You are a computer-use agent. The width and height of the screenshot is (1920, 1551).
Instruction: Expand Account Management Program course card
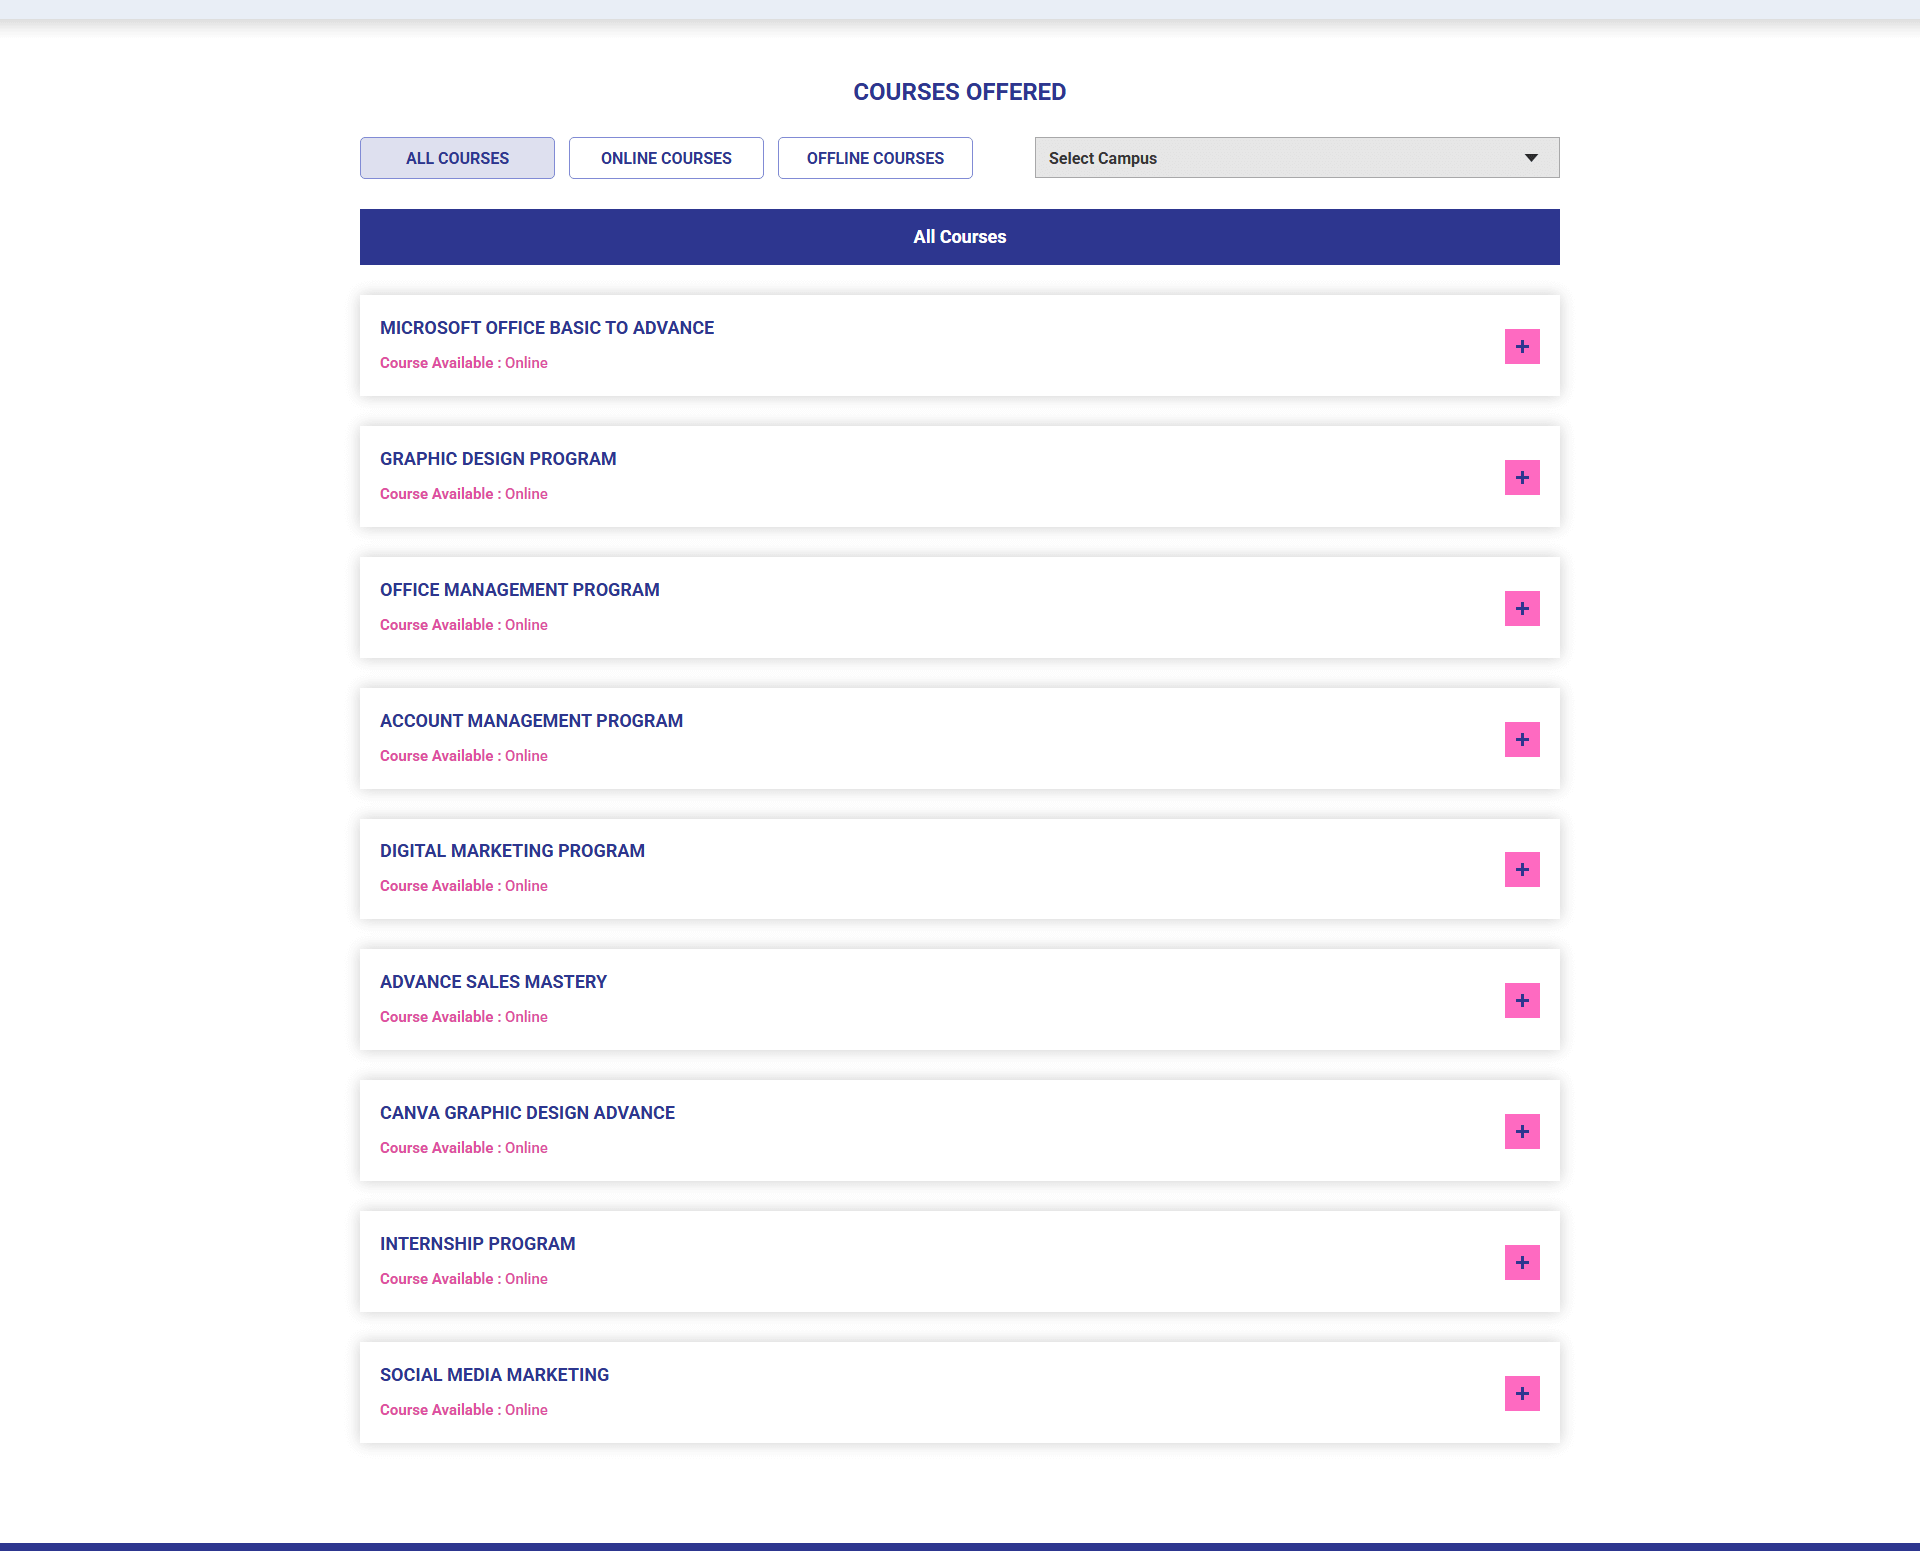pos(1522,739)
